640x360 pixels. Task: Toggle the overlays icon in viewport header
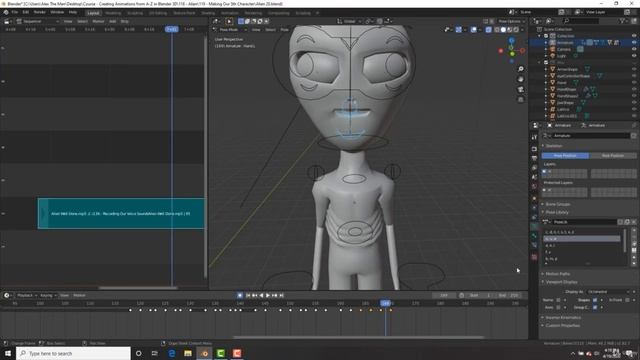pyautogui.click(x=473, y=29)
